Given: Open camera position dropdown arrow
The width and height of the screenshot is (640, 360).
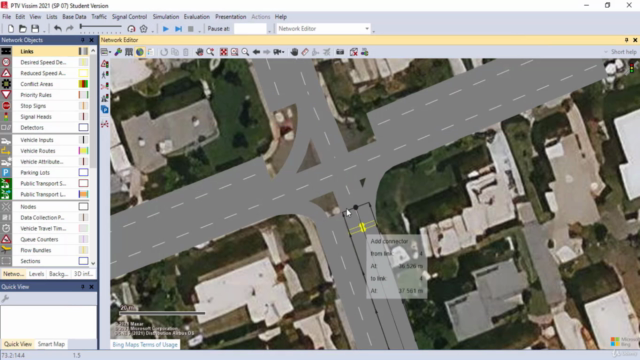Looking at the screenshot, I should click(283, 52).
